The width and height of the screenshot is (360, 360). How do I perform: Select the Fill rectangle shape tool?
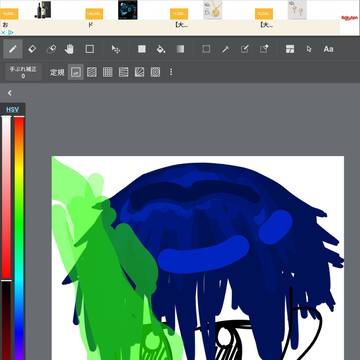[90, 49]
